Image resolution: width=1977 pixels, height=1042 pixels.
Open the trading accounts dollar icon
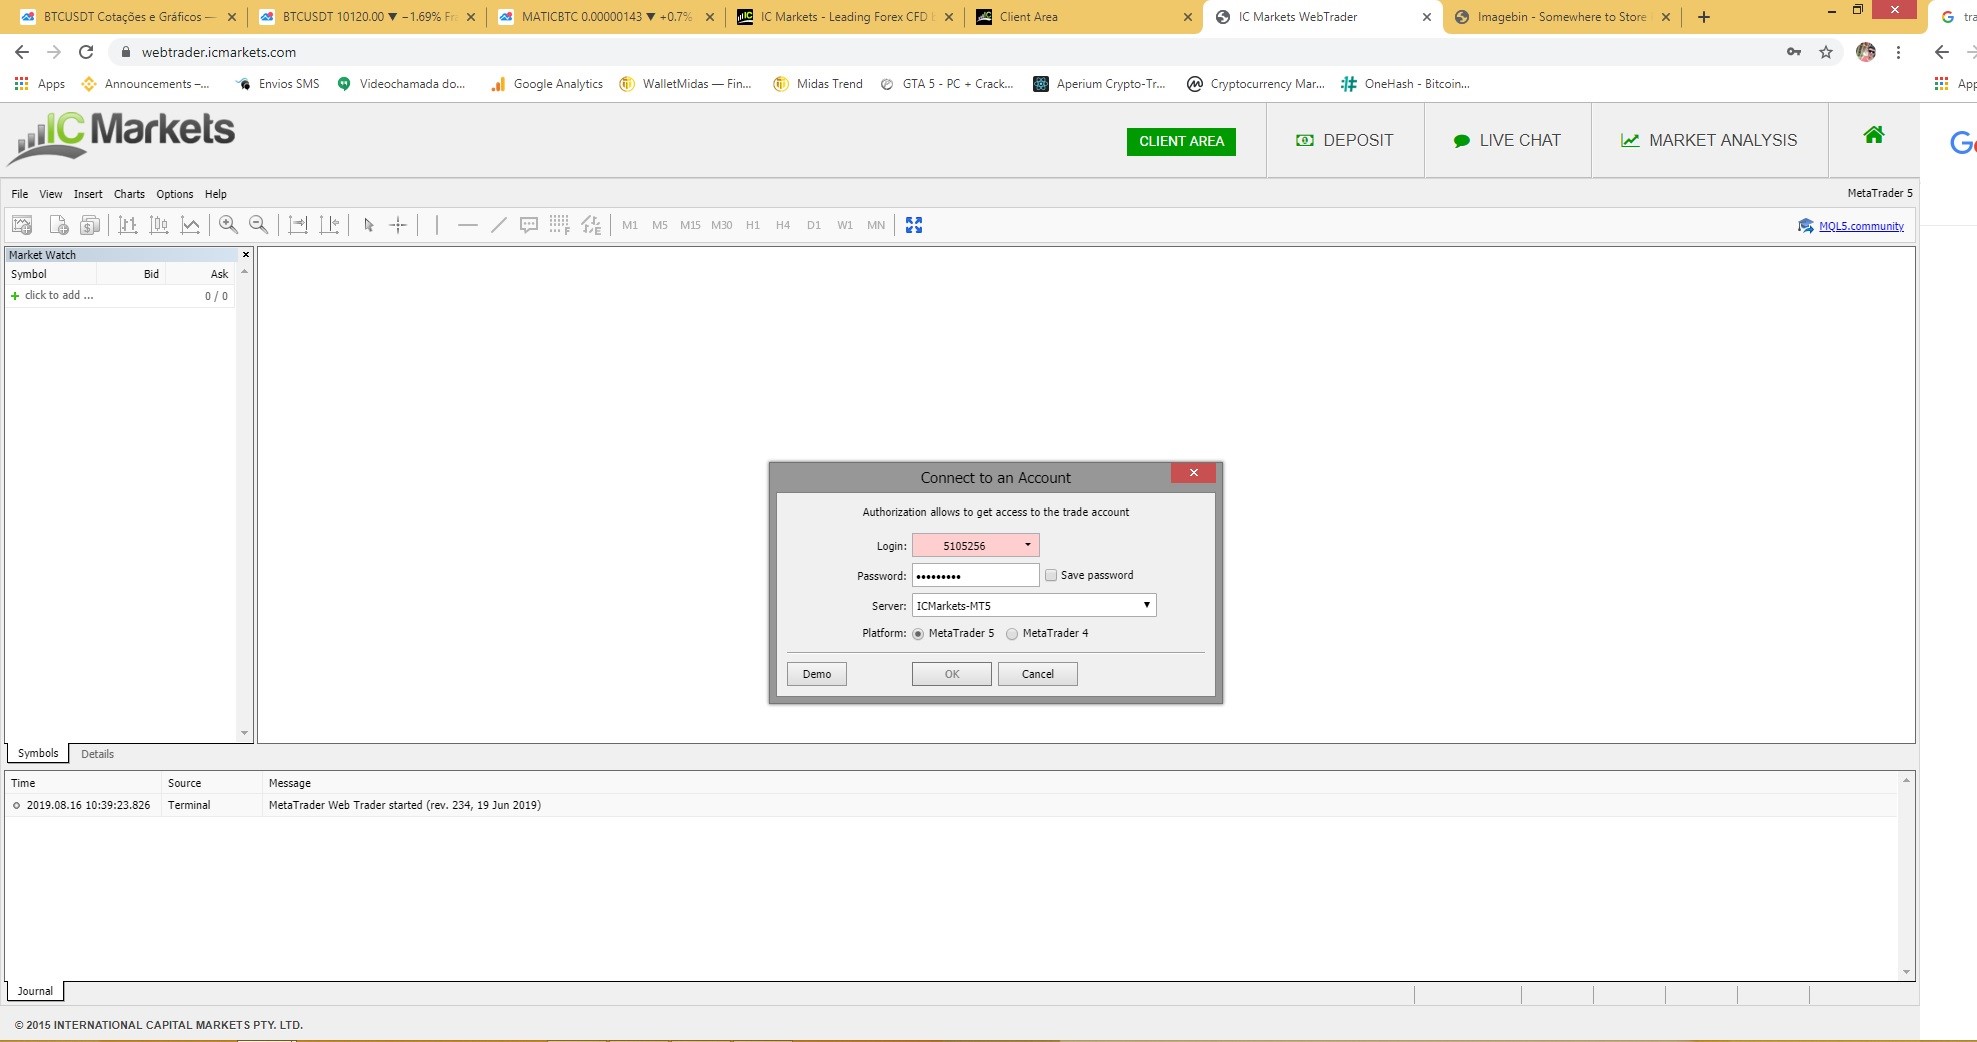tap(90, 225)
